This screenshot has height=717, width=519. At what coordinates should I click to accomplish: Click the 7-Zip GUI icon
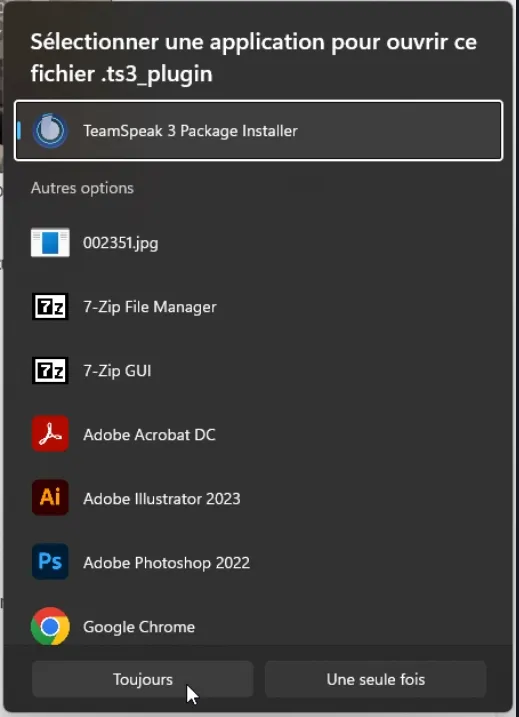click(x=50, y=370)
